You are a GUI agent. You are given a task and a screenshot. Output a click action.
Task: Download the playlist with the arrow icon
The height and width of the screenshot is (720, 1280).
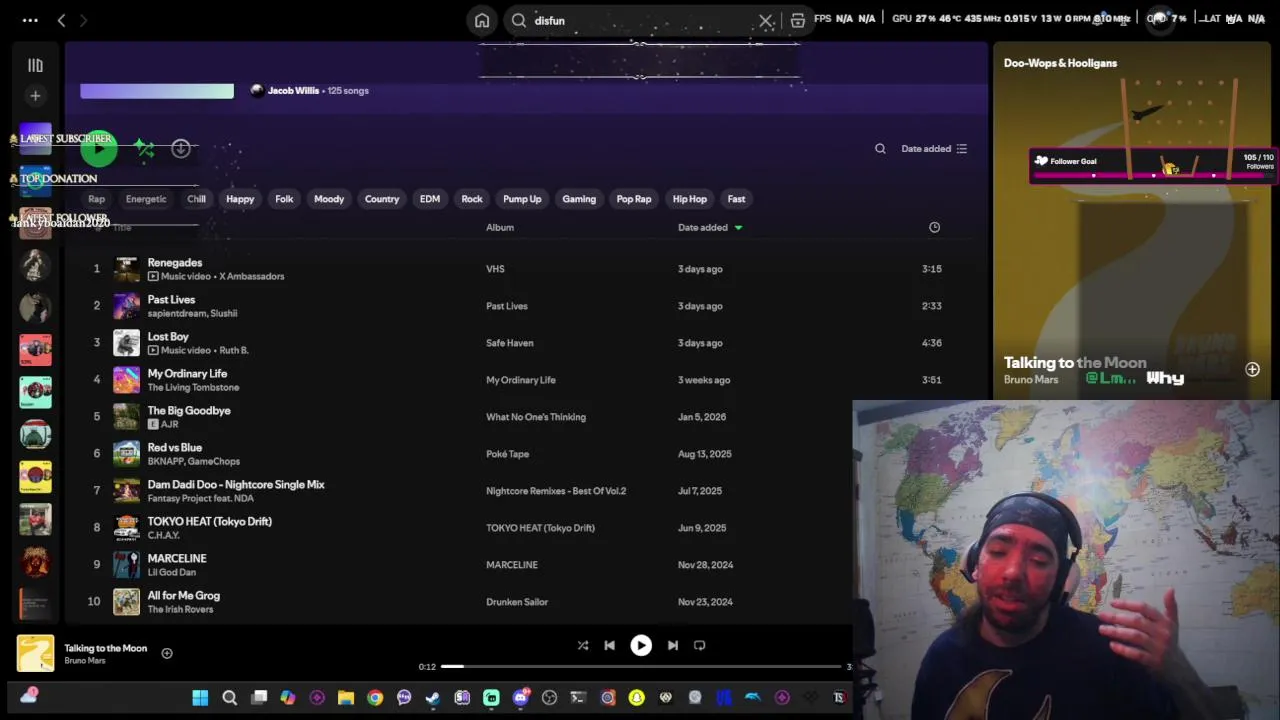point(181,149)
